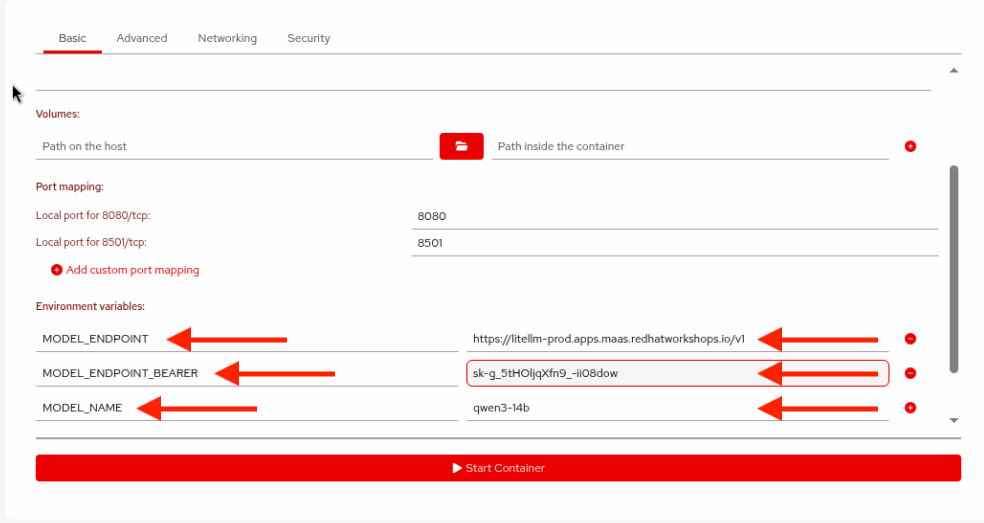The image size is (984, 523).
Task: Remove the MODEL_ENDPOINT_BEARER variable row
Action: [910, 373]
